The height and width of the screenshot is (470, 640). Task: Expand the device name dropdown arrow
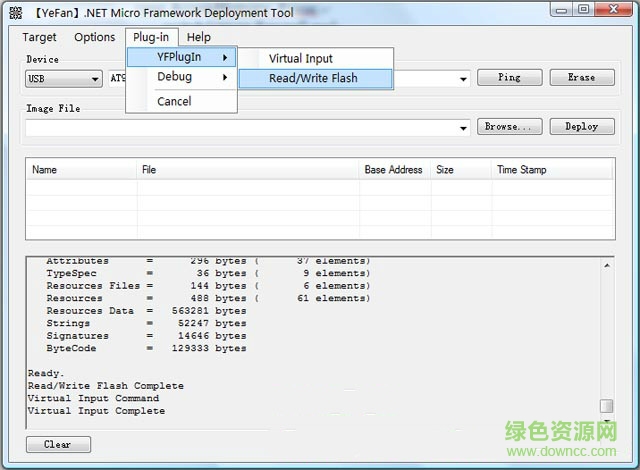[x=464, y=79]
